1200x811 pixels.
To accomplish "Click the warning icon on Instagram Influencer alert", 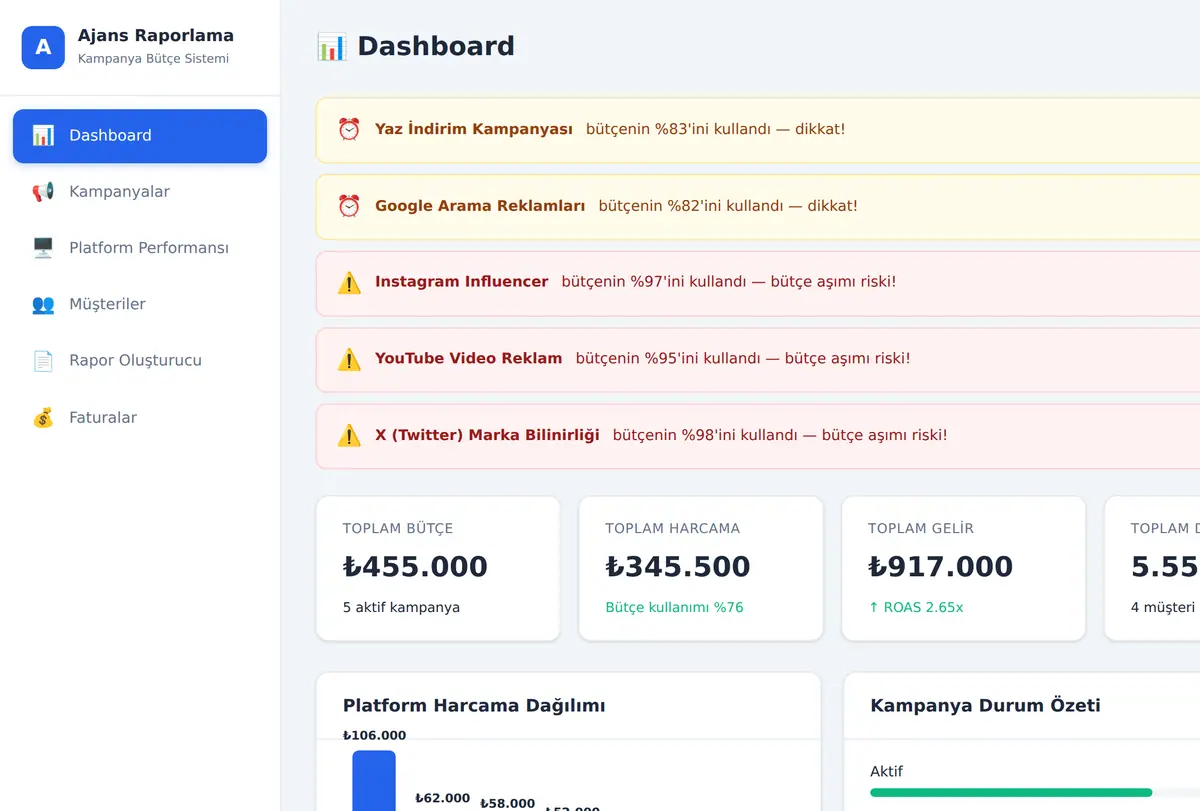I will click(349, 282).
